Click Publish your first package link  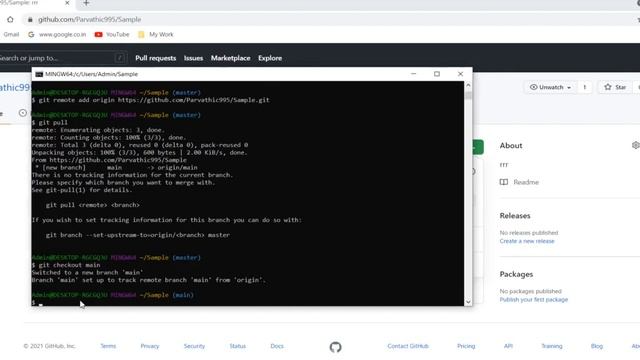(x=533, y=300)
